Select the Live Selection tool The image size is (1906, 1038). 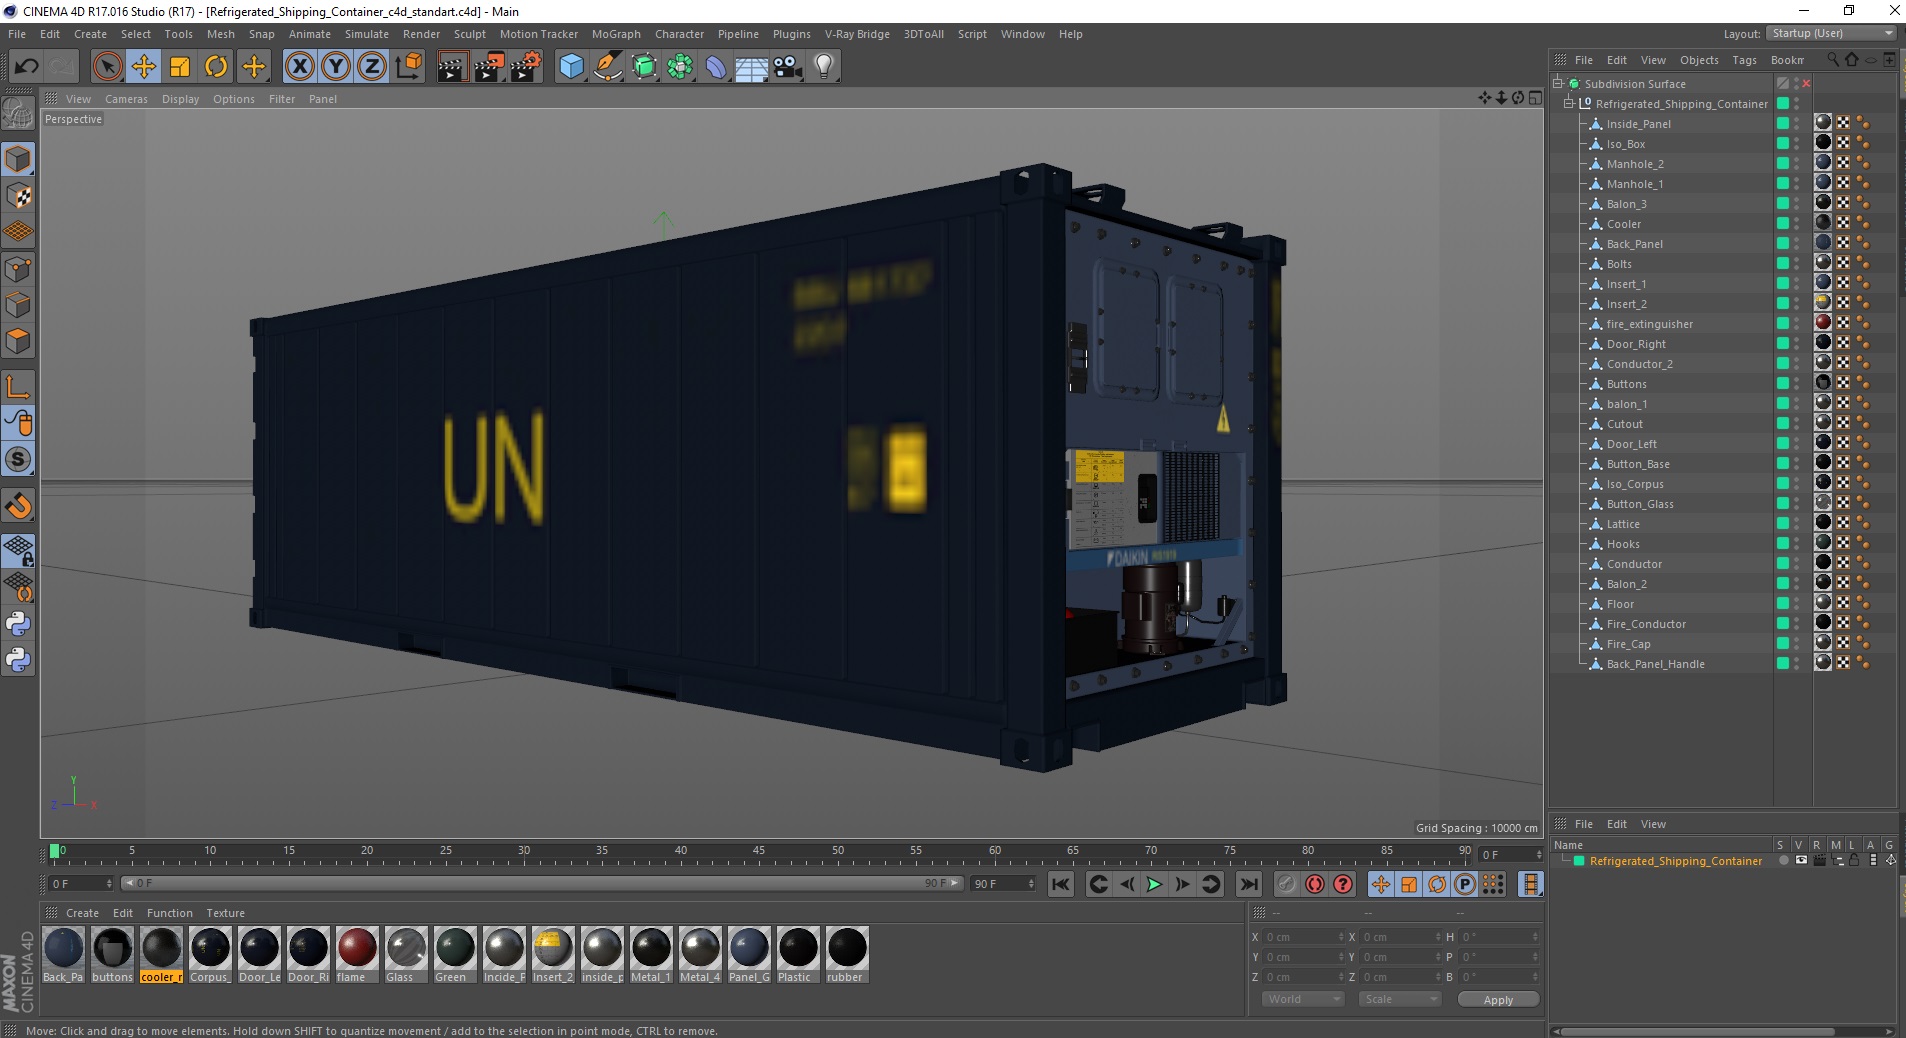107,67
